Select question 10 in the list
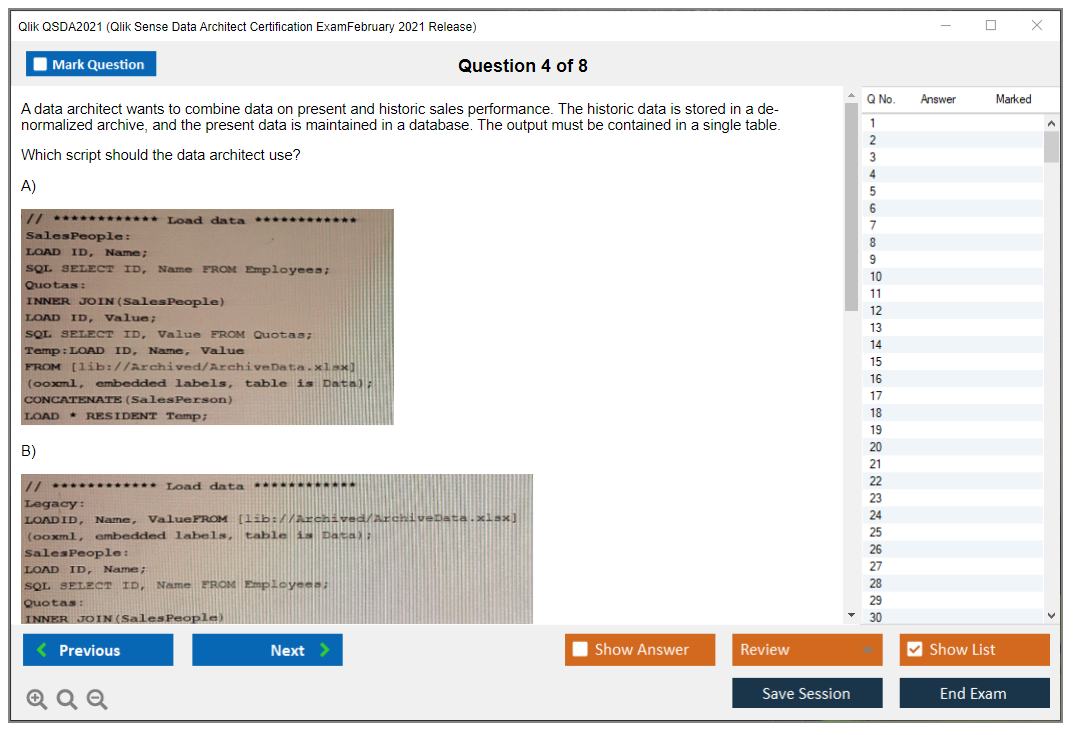 tap(876, 276)
